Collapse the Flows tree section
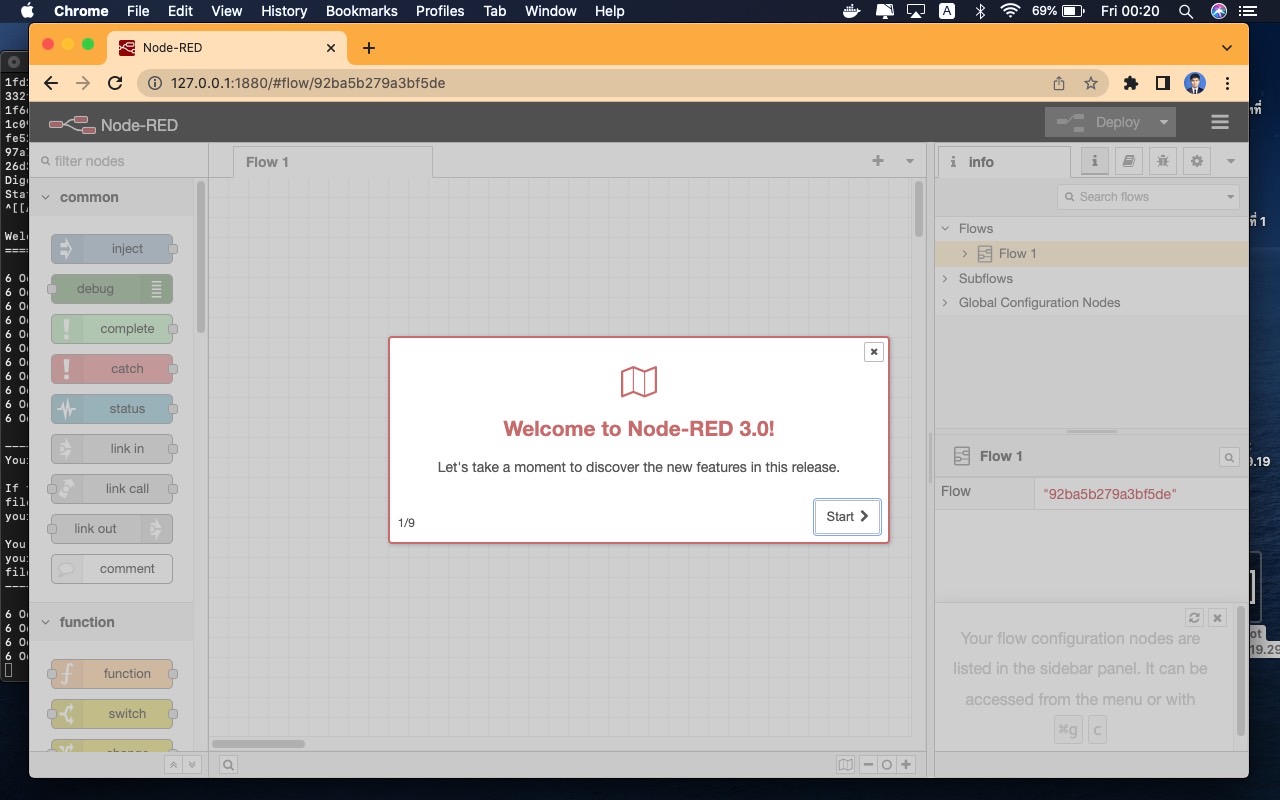 [945, 229]
